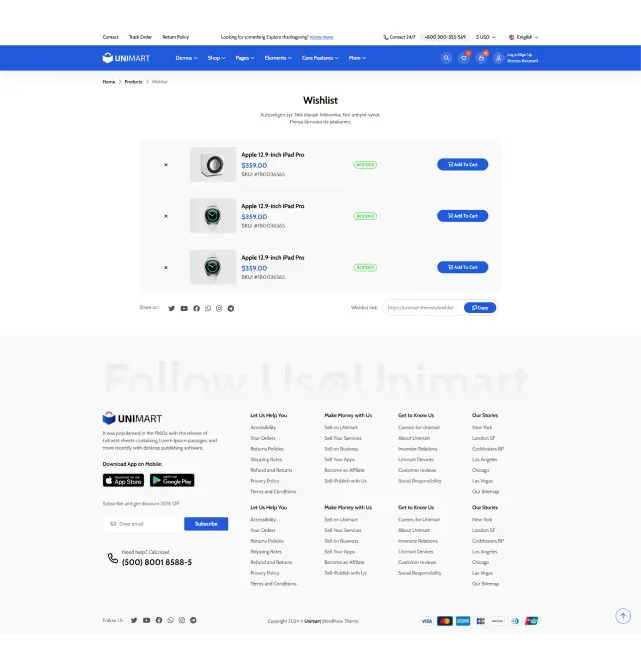Image resolution: width=641 pixels, height=663 pixels.
Task: Expand the Demos menu
Action: (x=186, y=58)
